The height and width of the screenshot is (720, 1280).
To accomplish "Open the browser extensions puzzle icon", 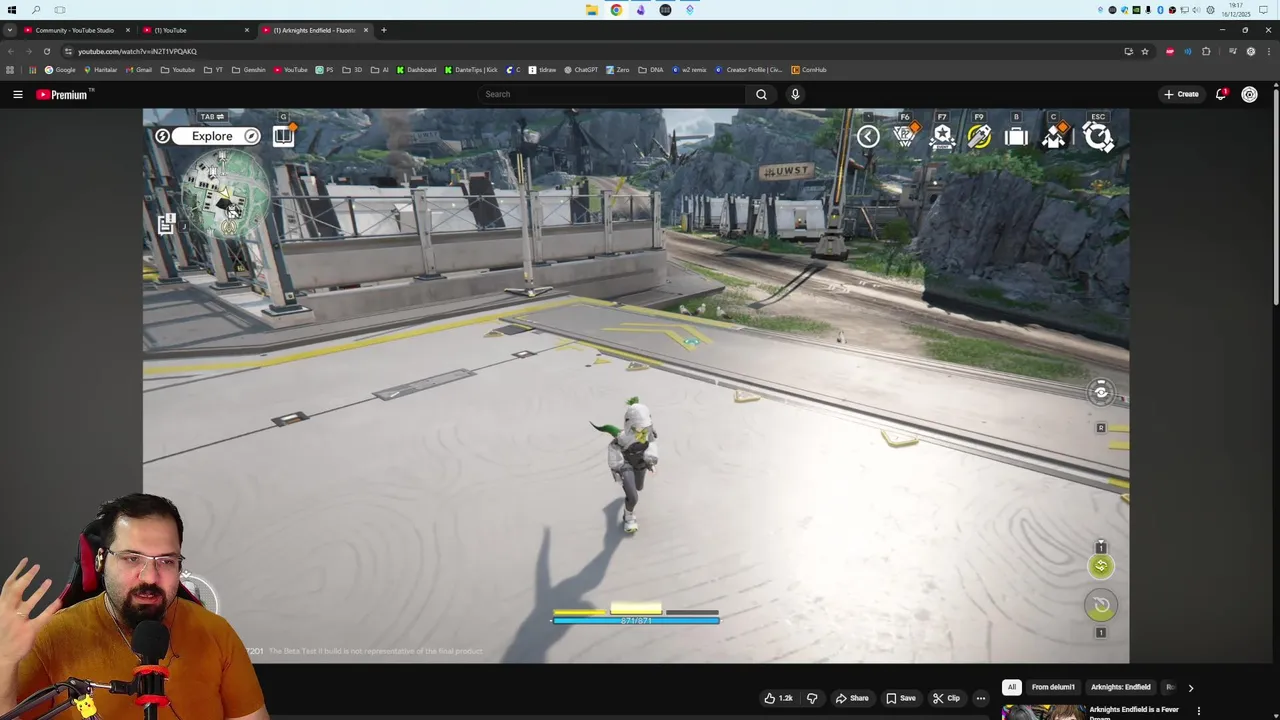I will tap(1206, 51).
